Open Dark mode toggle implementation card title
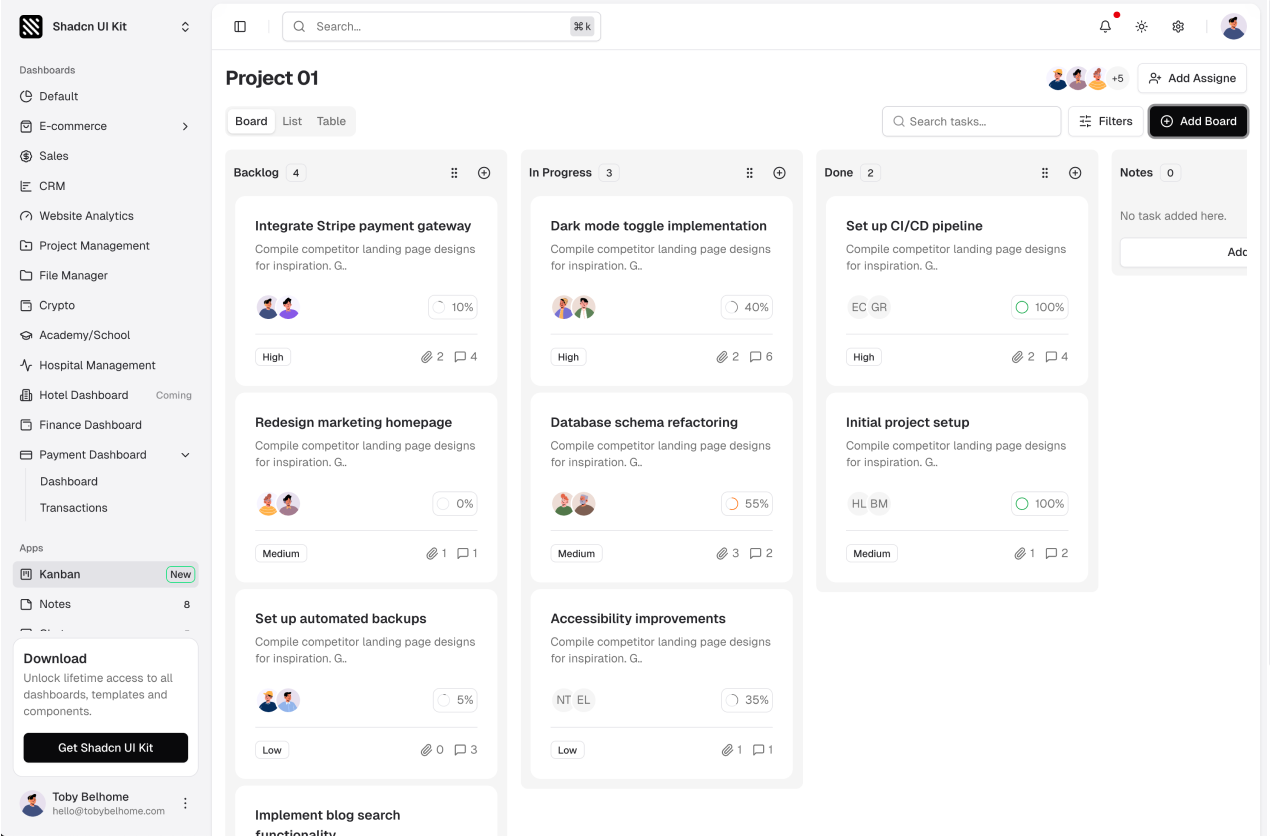Screen dimensions: 1270x836 [x=658, y=226]
